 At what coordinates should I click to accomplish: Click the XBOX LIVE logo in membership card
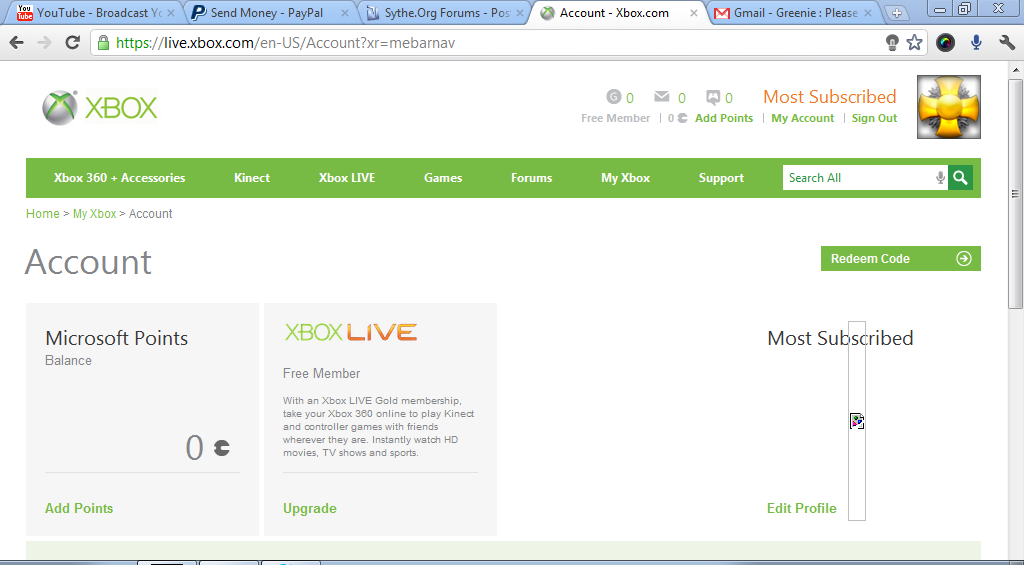point(351,332)
